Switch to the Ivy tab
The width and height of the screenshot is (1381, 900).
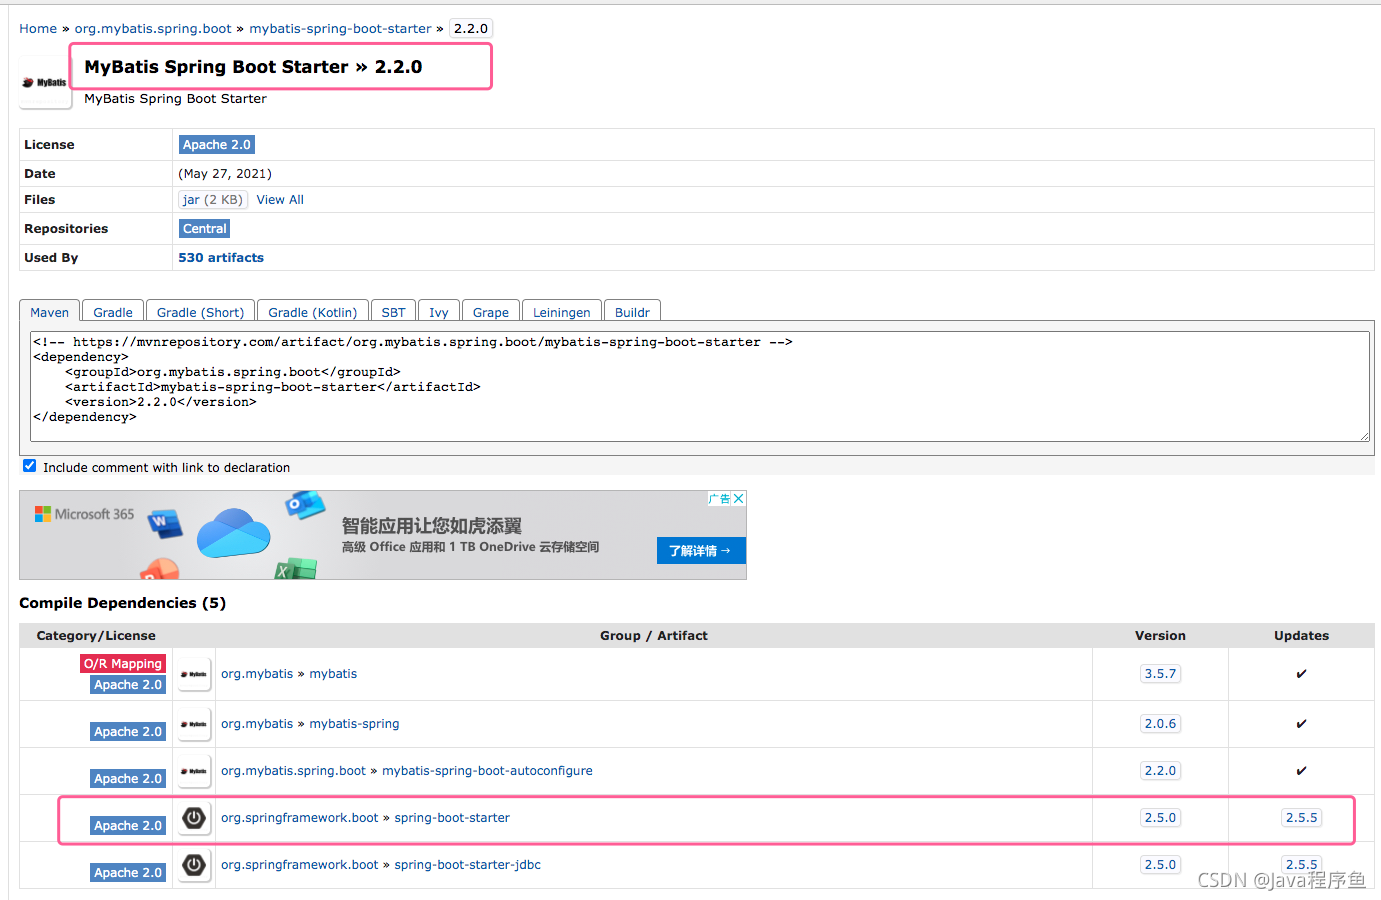coord(439,312)
